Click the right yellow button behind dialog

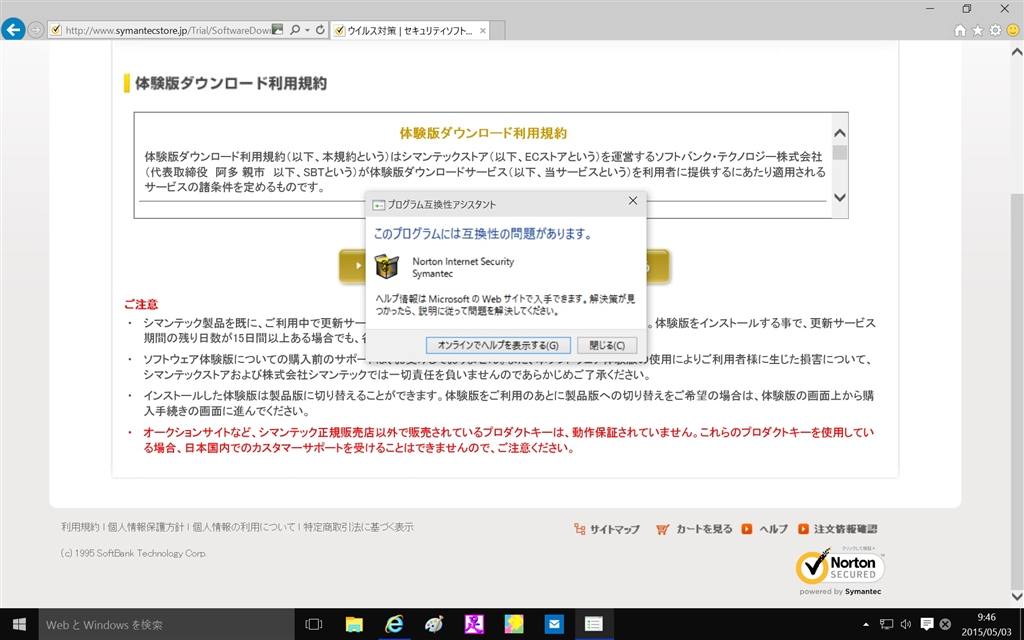658,266
